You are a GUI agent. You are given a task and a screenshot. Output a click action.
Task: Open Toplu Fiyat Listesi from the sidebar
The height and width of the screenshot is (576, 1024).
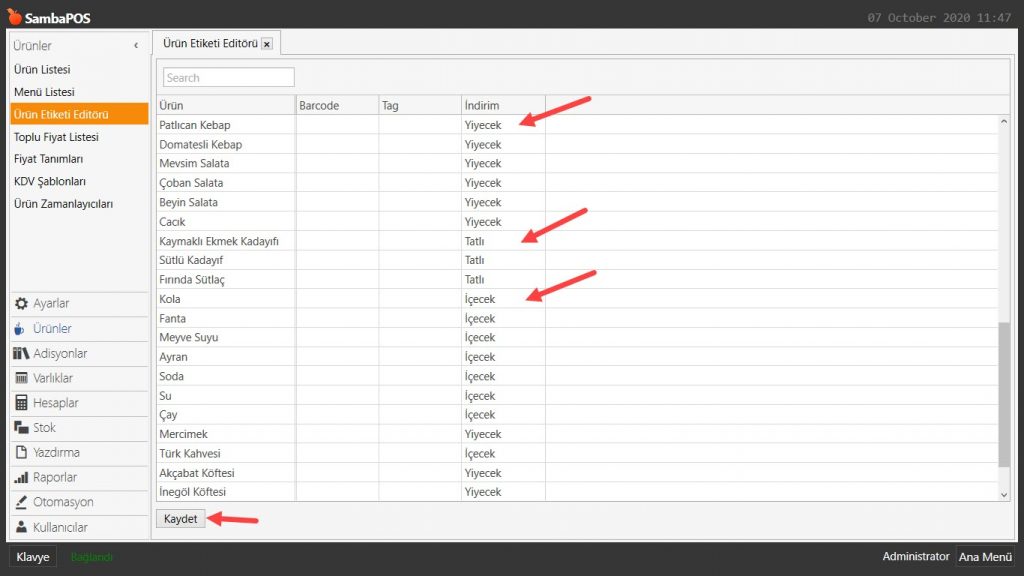click(56, 137)
